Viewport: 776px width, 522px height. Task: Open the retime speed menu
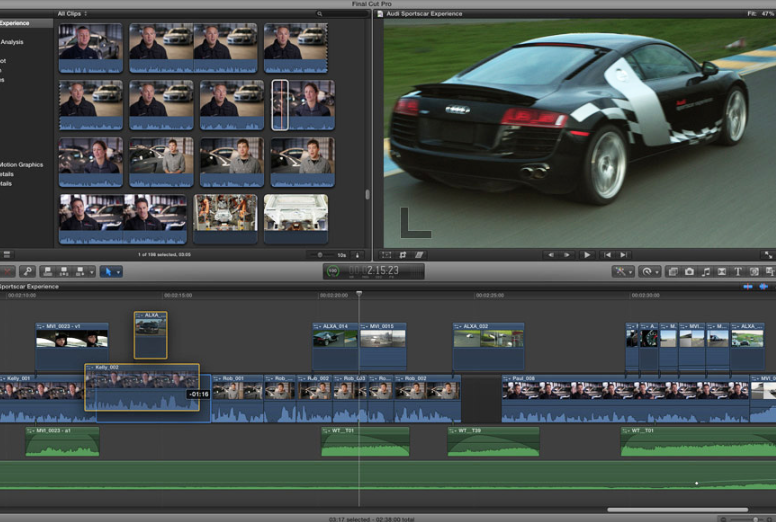coord(649,271)
